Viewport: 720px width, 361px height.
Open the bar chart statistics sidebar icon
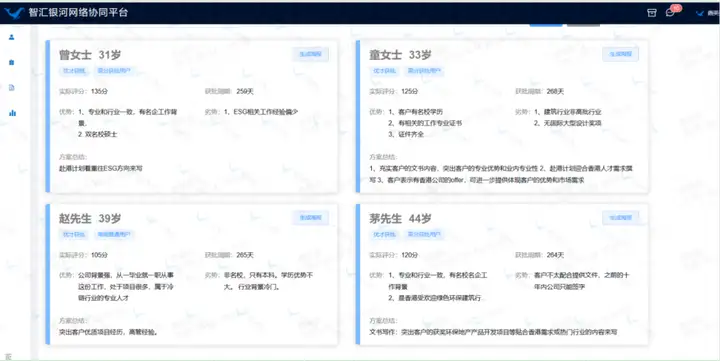click(12, 113)
